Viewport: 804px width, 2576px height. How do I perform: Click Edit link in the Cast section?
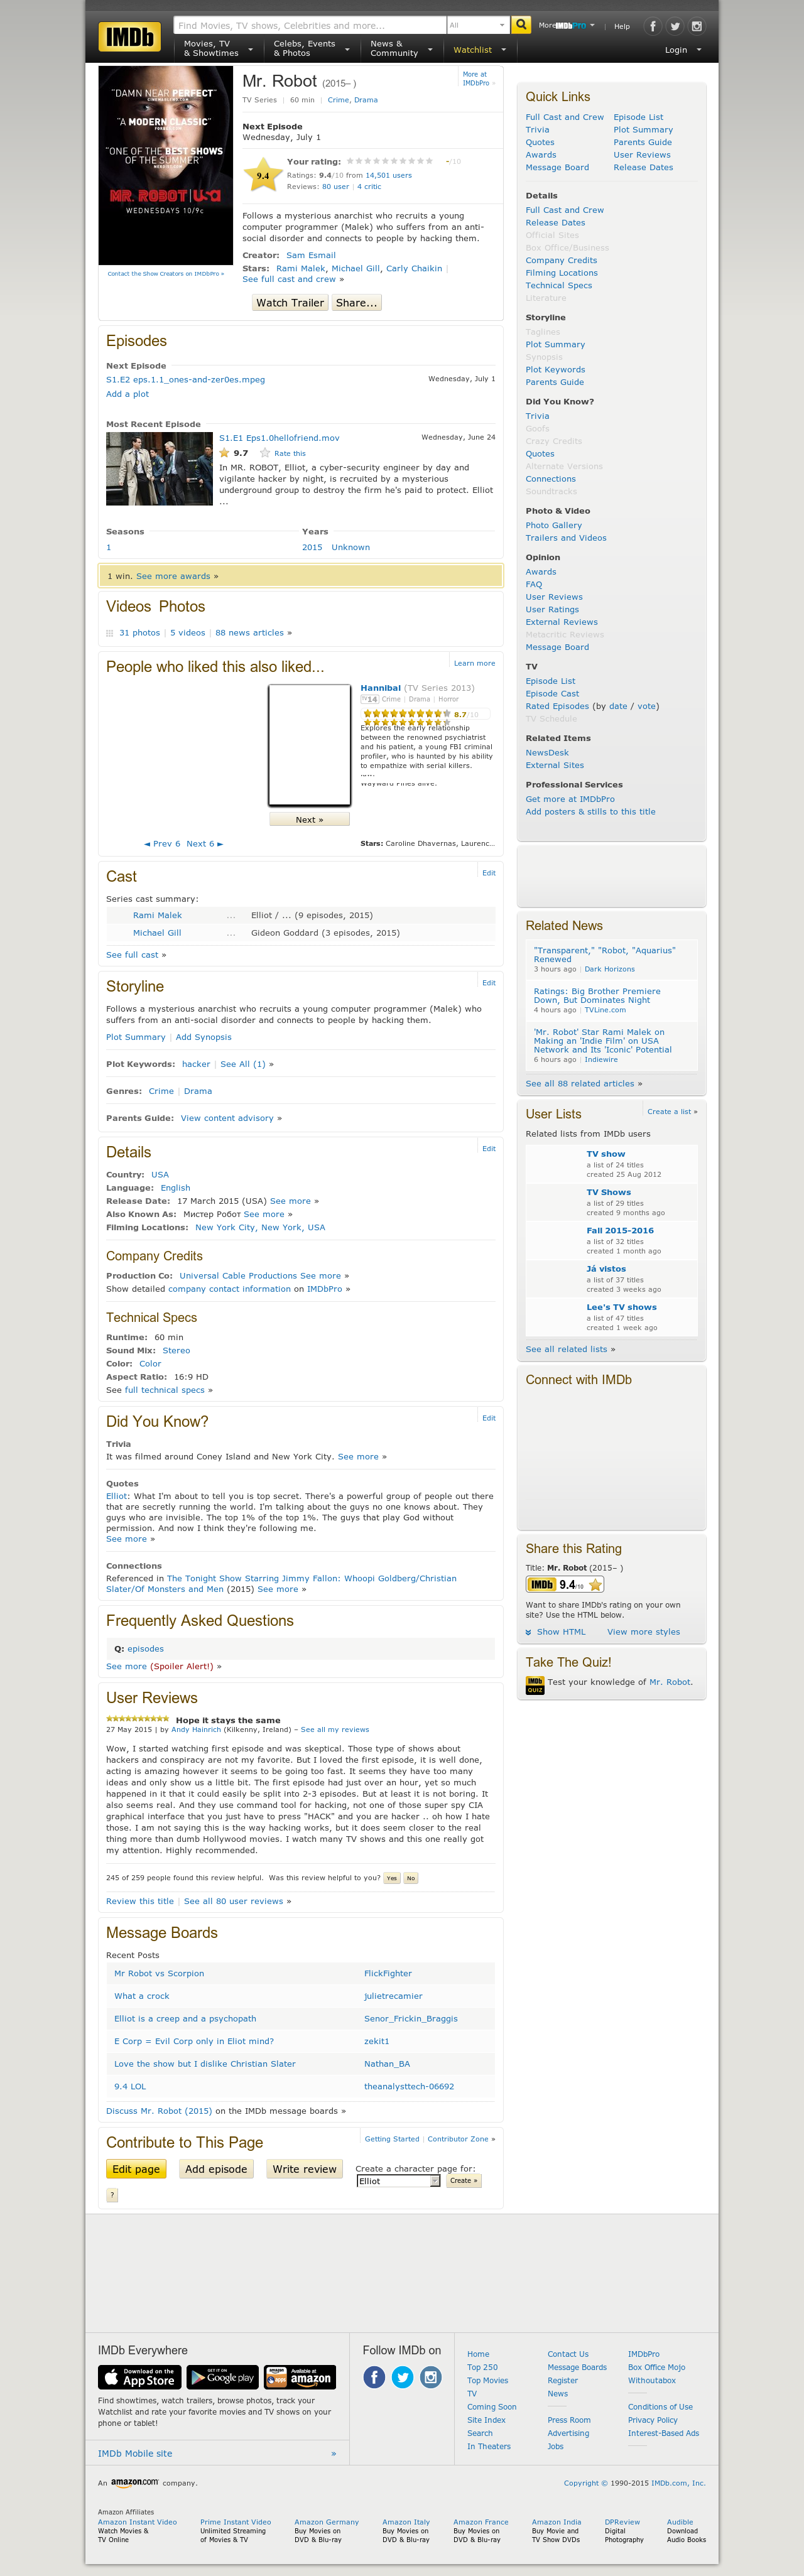pyautogui.click(x=489, y=873)
